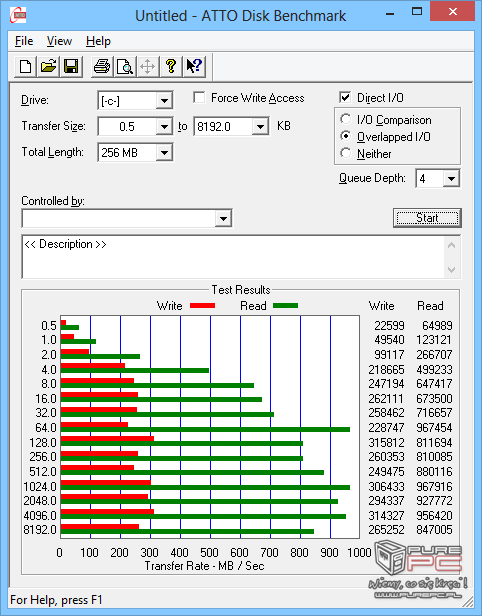Image resolution: width=482 pixels, height=616 pixels.
Task: Minimize the ATTO Disk Benchmark window
Action: pyautogui.click(x=390, y=13)
